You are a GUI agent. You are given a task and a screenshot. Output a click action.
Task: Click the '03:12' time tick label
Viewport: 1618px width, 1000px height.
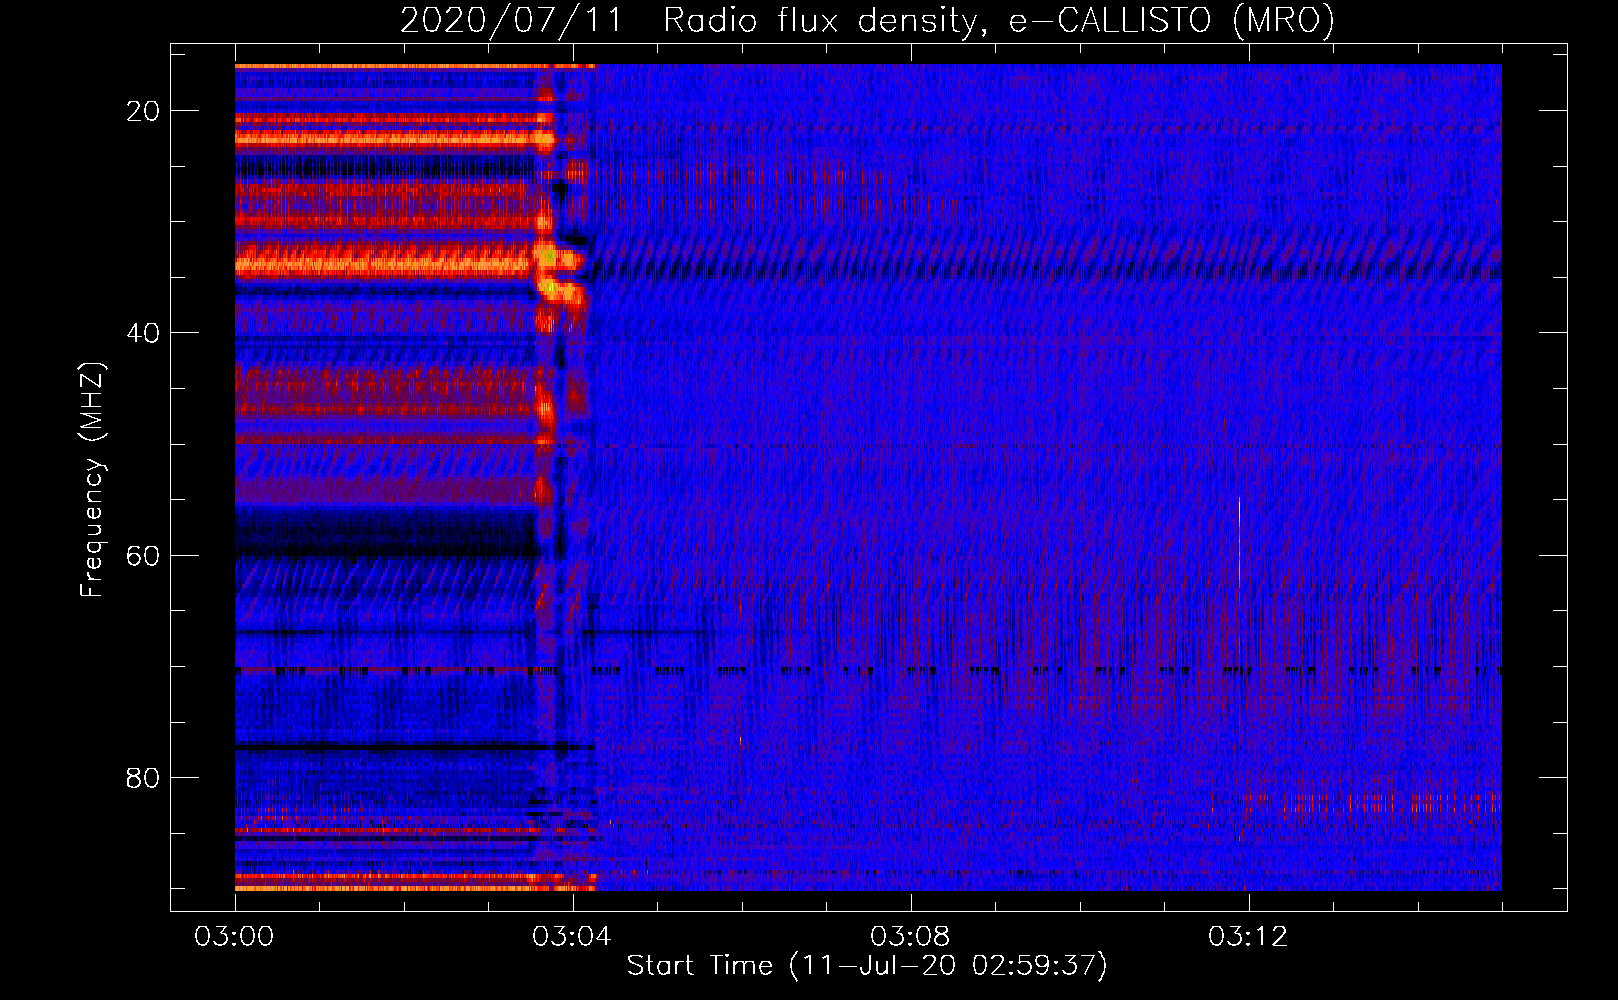[x=1248, y=937]
